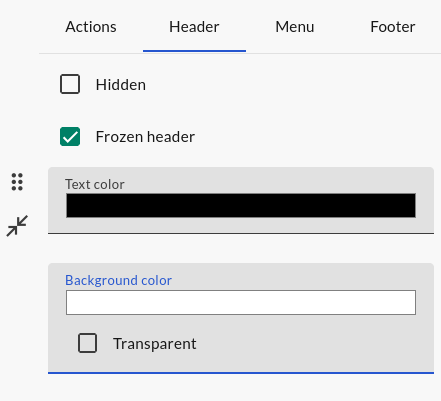Viewport: 441px width, 401px height.
Task: Open the black Text color swatch
Action: [x=241, y=206]
